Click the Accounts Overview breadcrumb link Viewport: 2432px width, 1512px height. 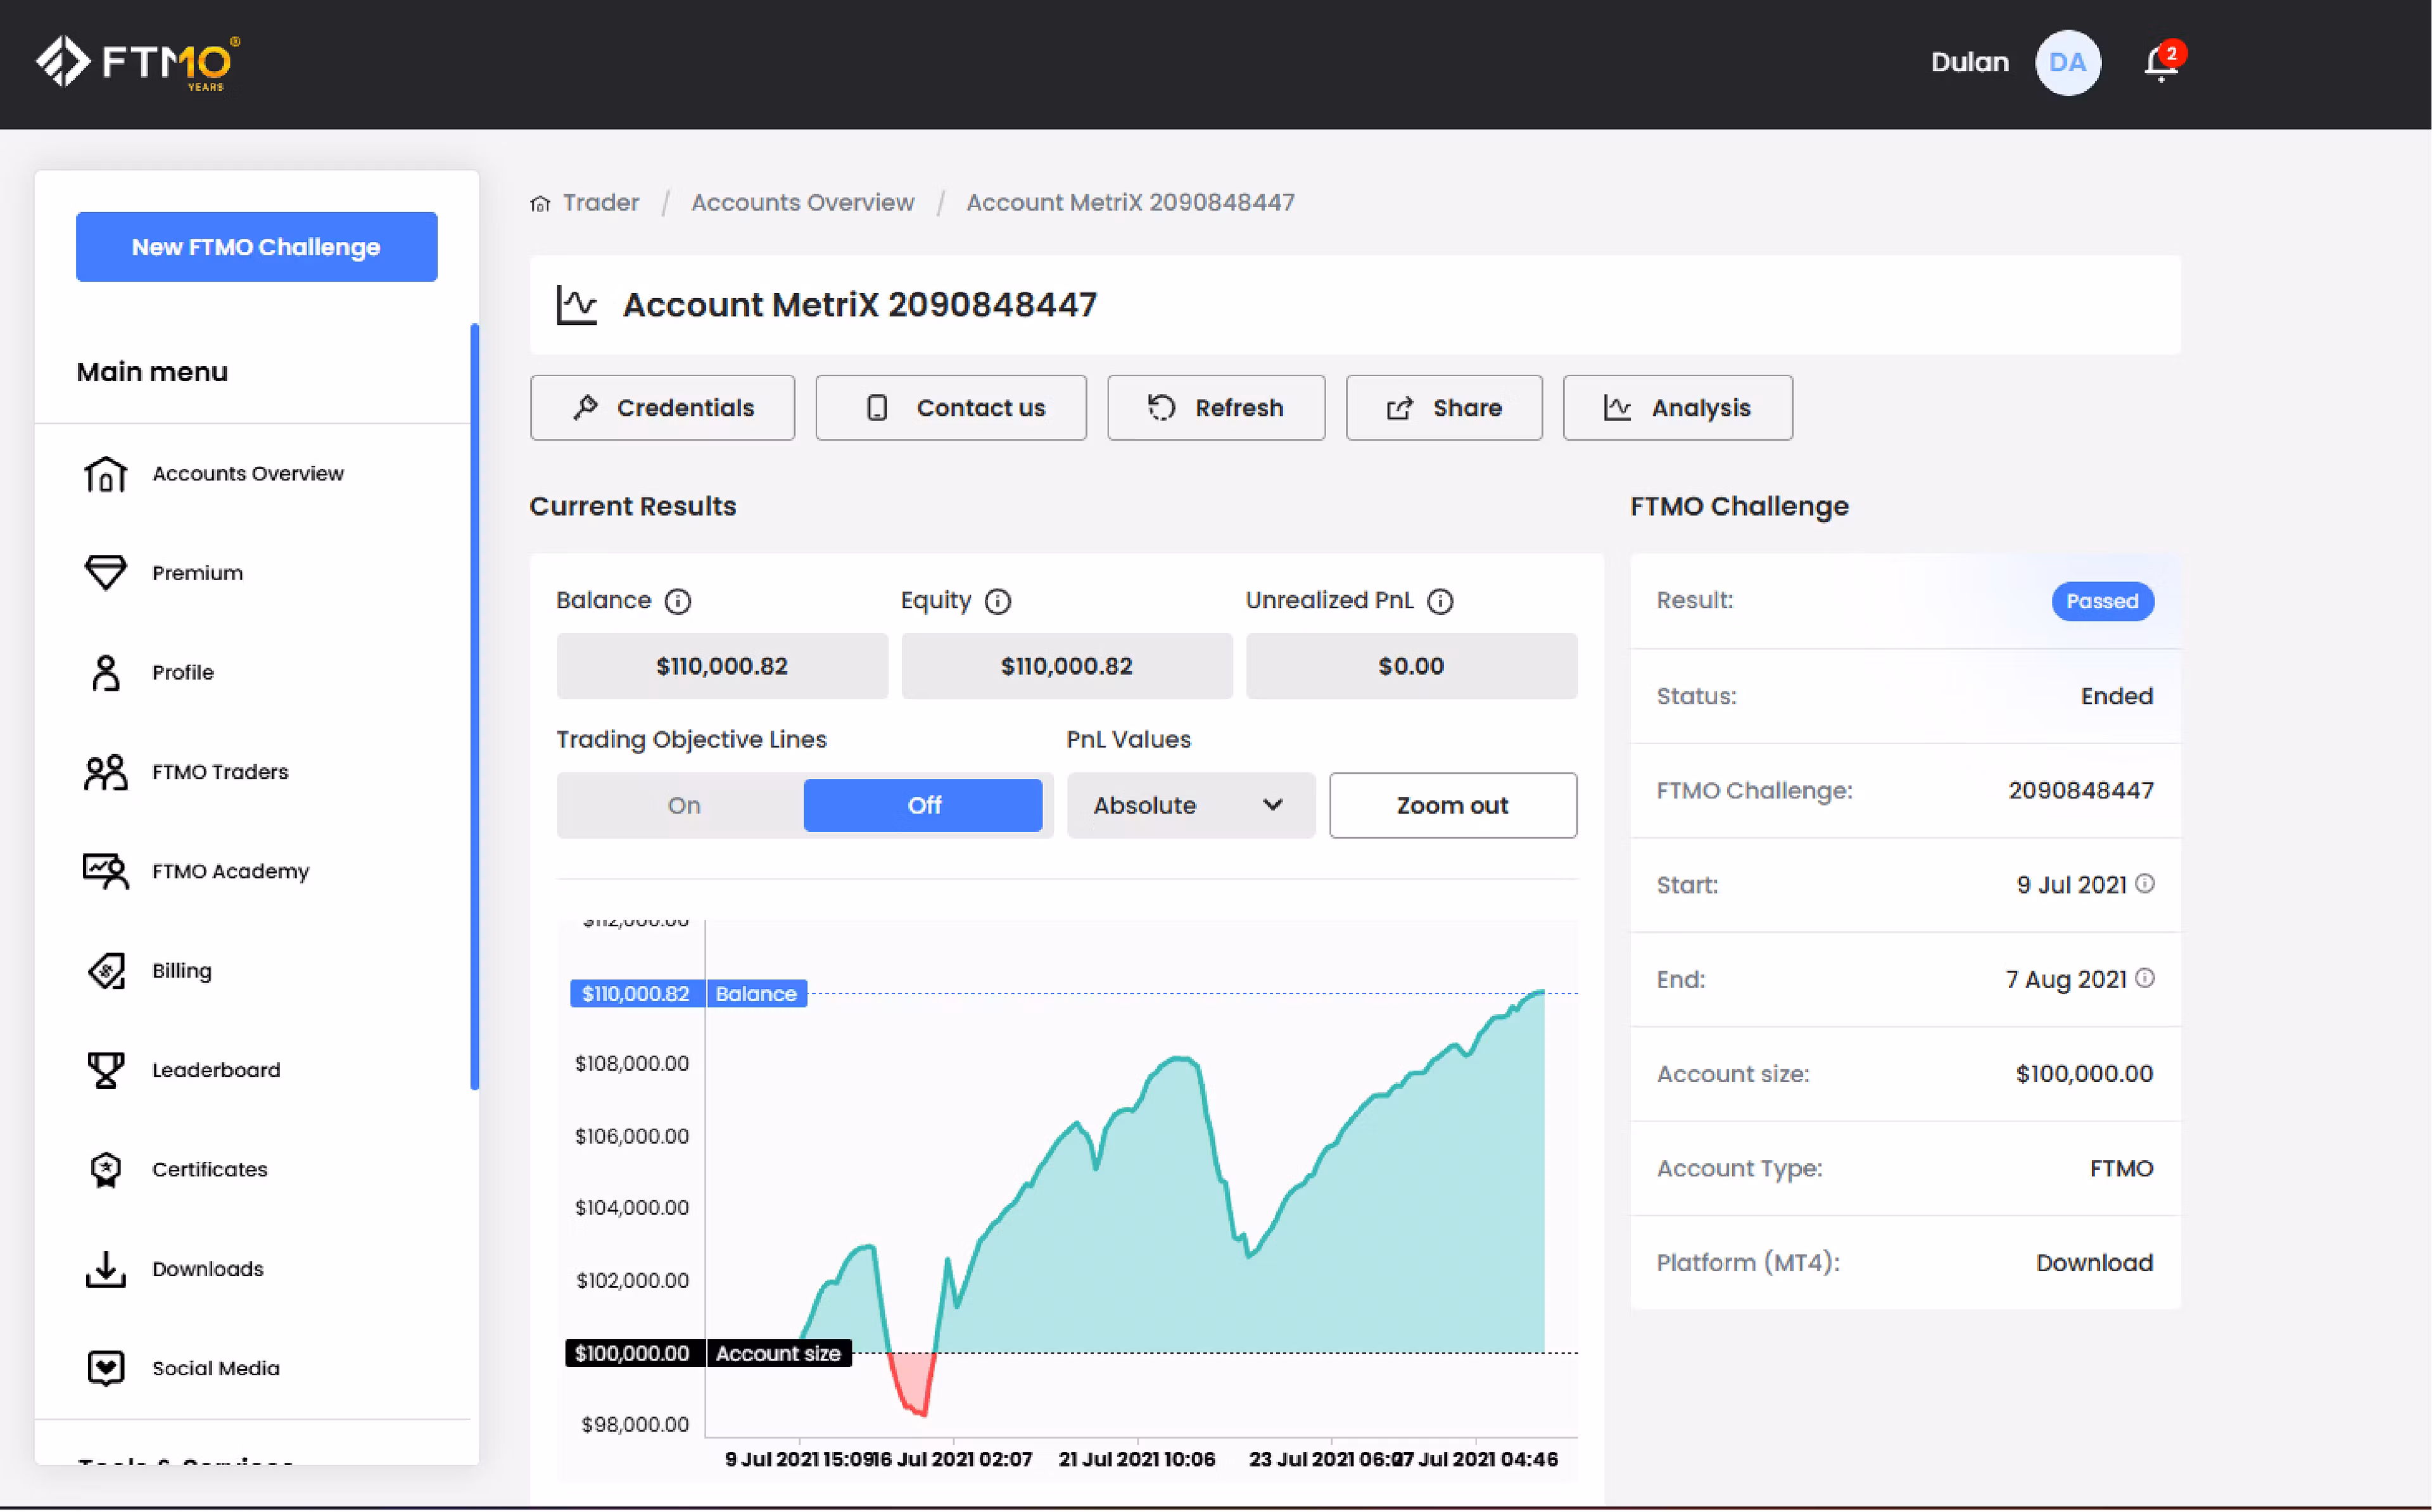pos(802,203)
